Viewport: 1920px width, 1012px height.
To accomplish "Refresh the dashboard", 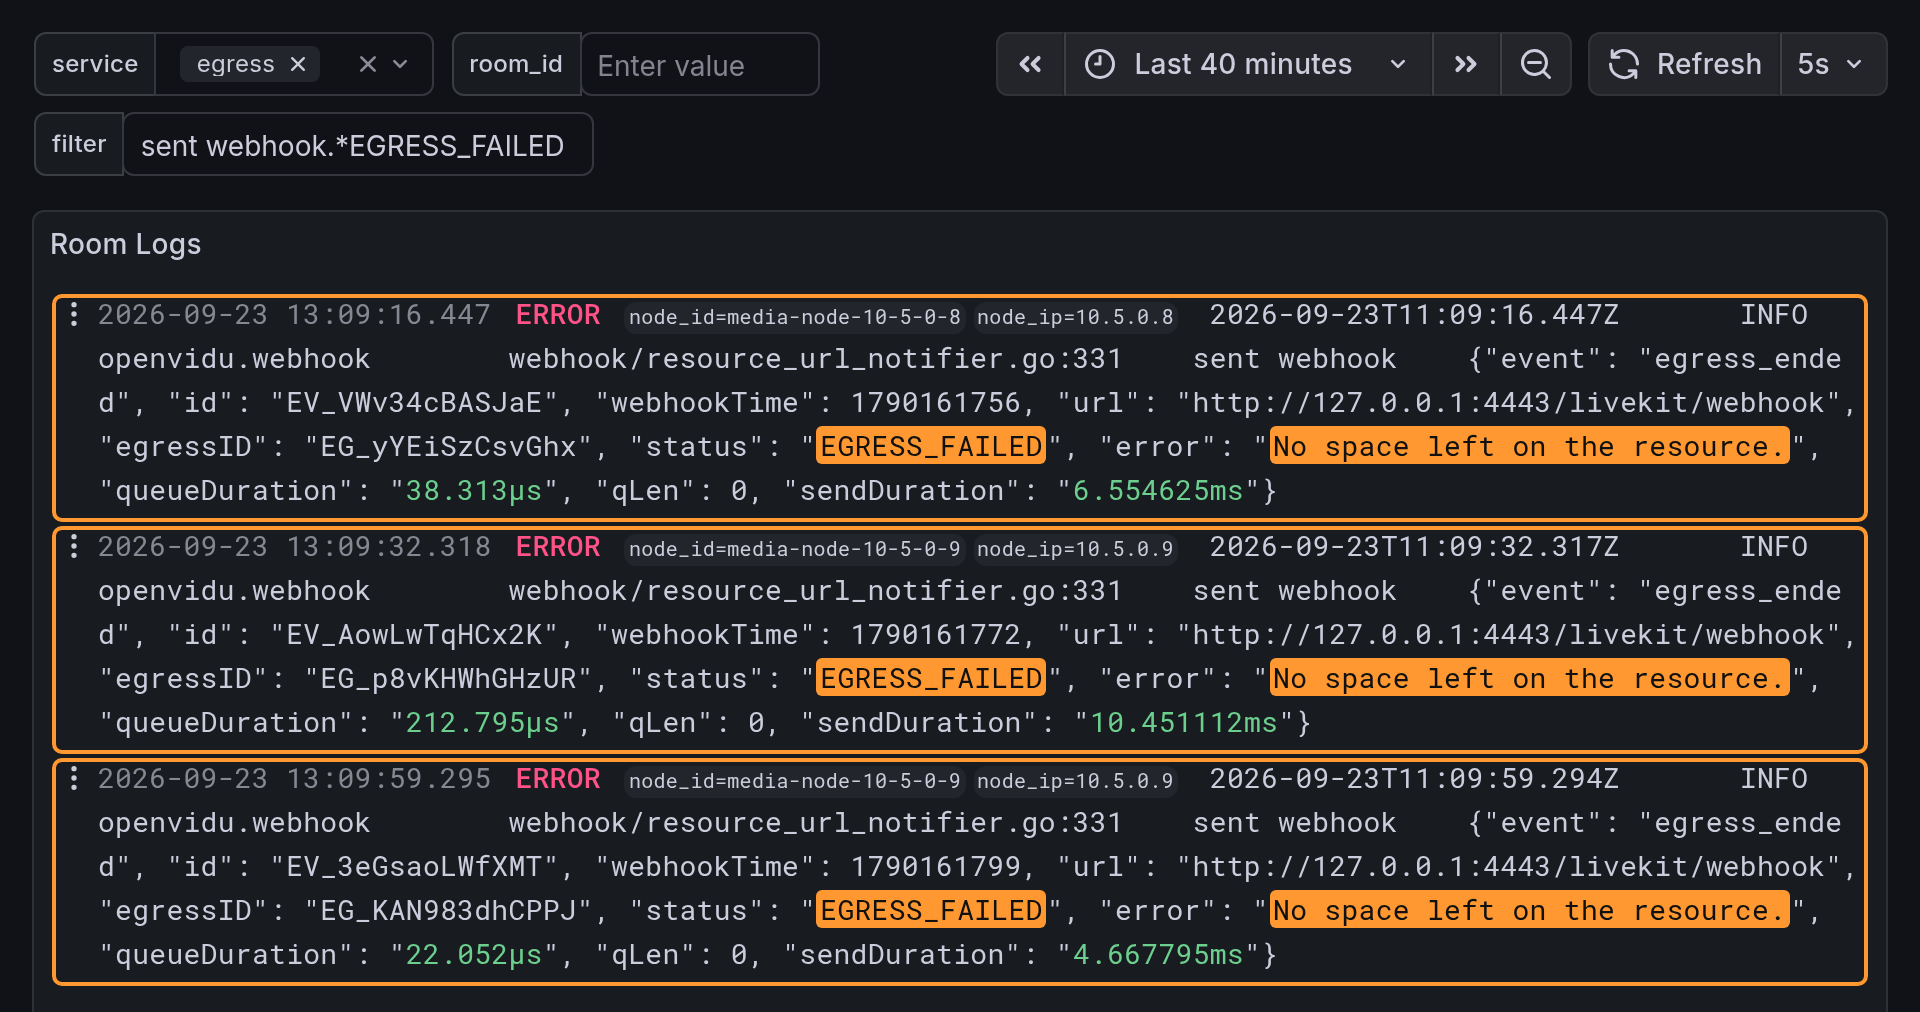I will [1685, 64].
